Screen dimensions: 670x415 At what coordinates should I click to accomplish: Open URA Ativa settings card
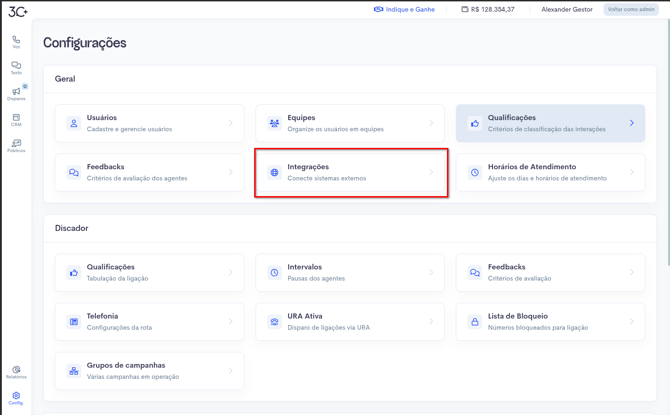point(349,321)
